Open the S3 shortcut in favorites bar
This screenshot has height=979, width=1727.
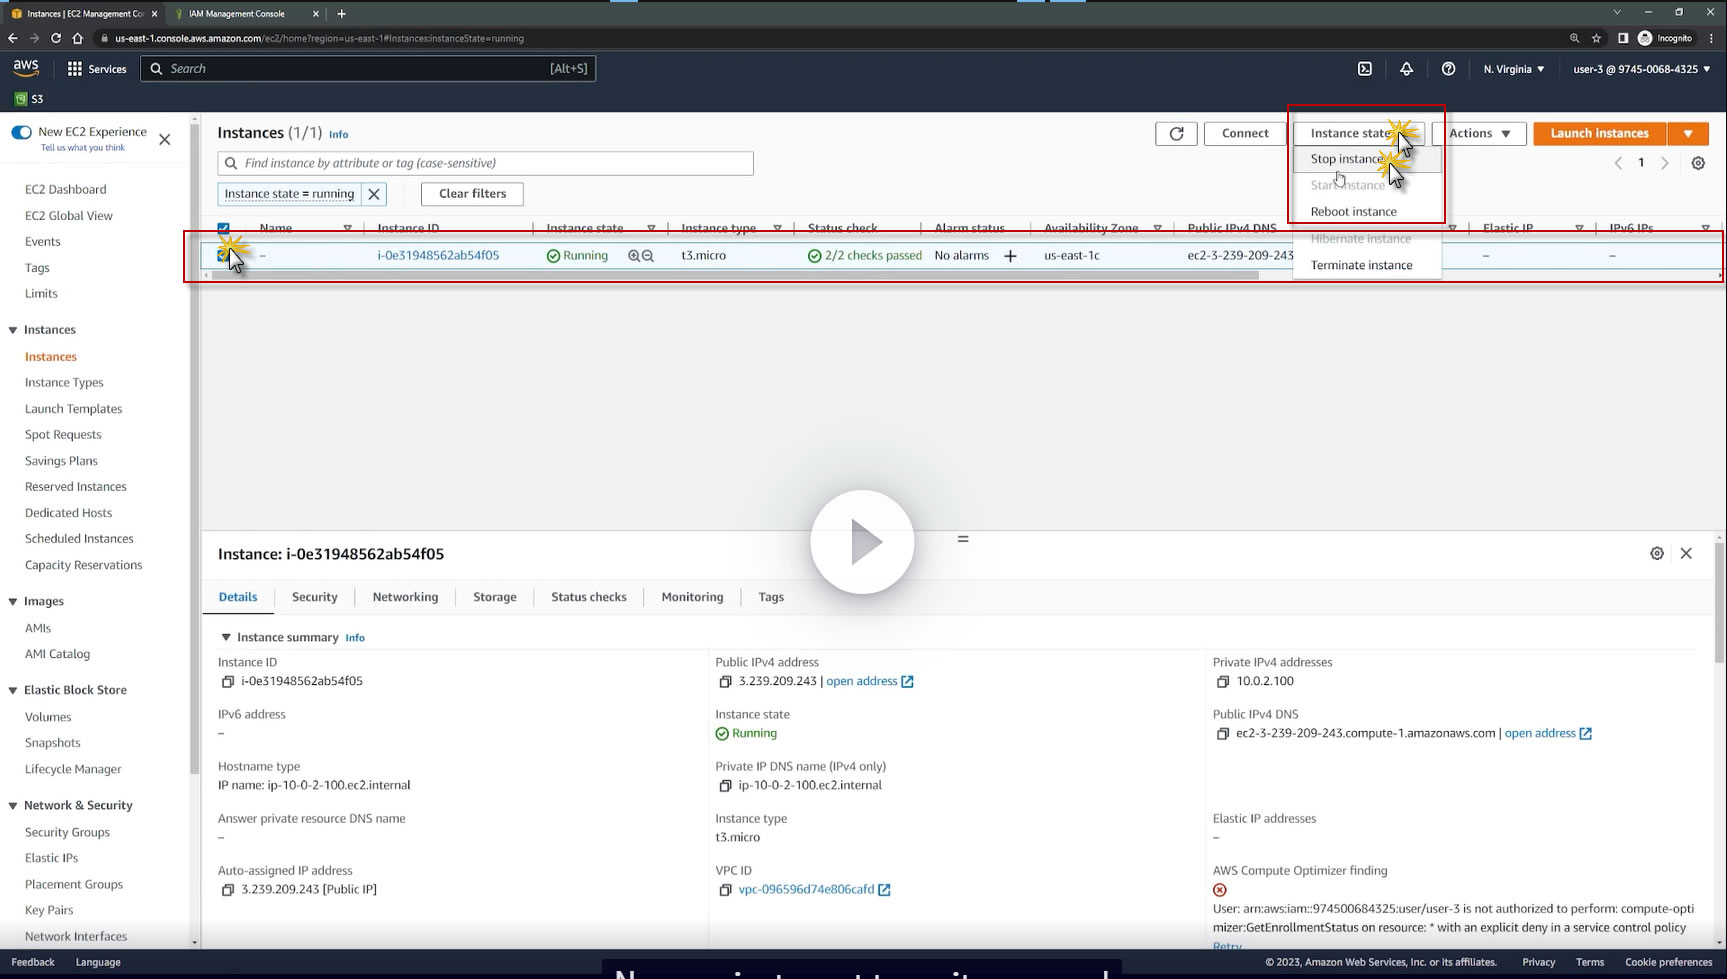pyautogui.click(x=29, y=99)
